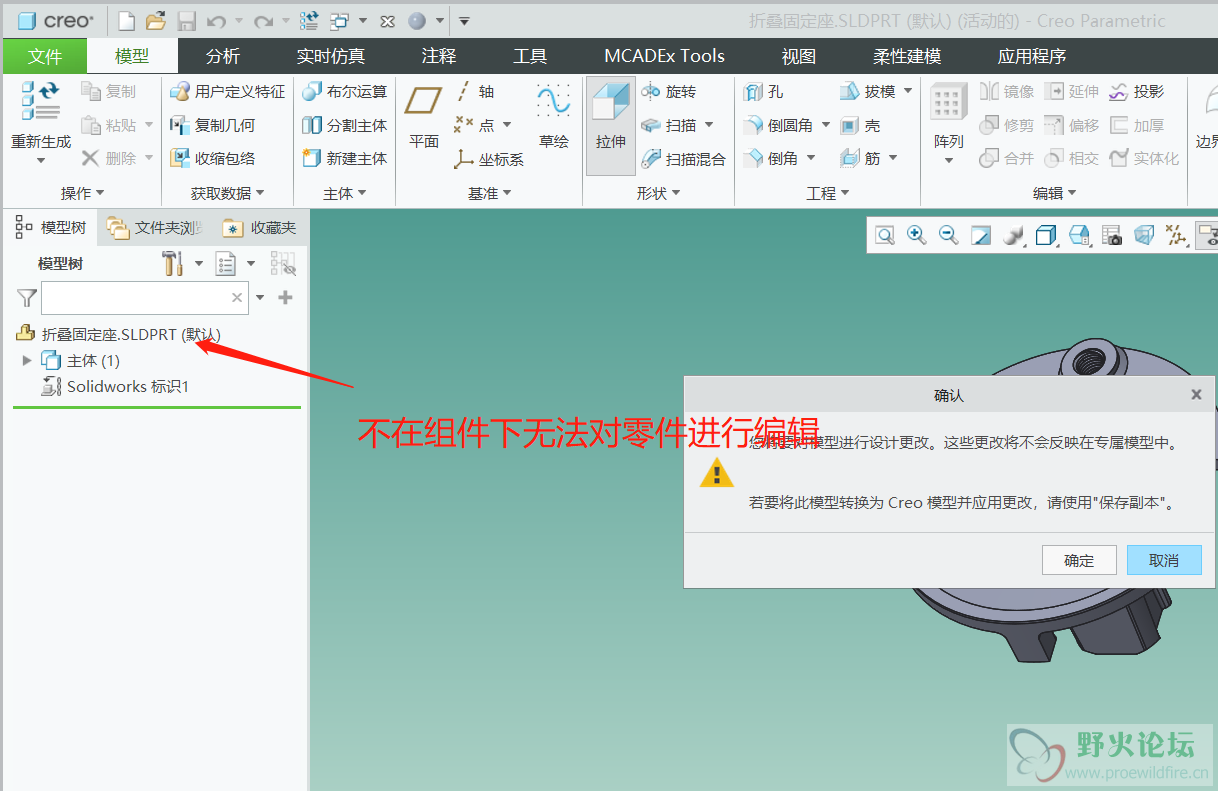Switch to the 柔性建模 ribbon tab
This screenshot has height=791, width=1218.
pos(907,56)
